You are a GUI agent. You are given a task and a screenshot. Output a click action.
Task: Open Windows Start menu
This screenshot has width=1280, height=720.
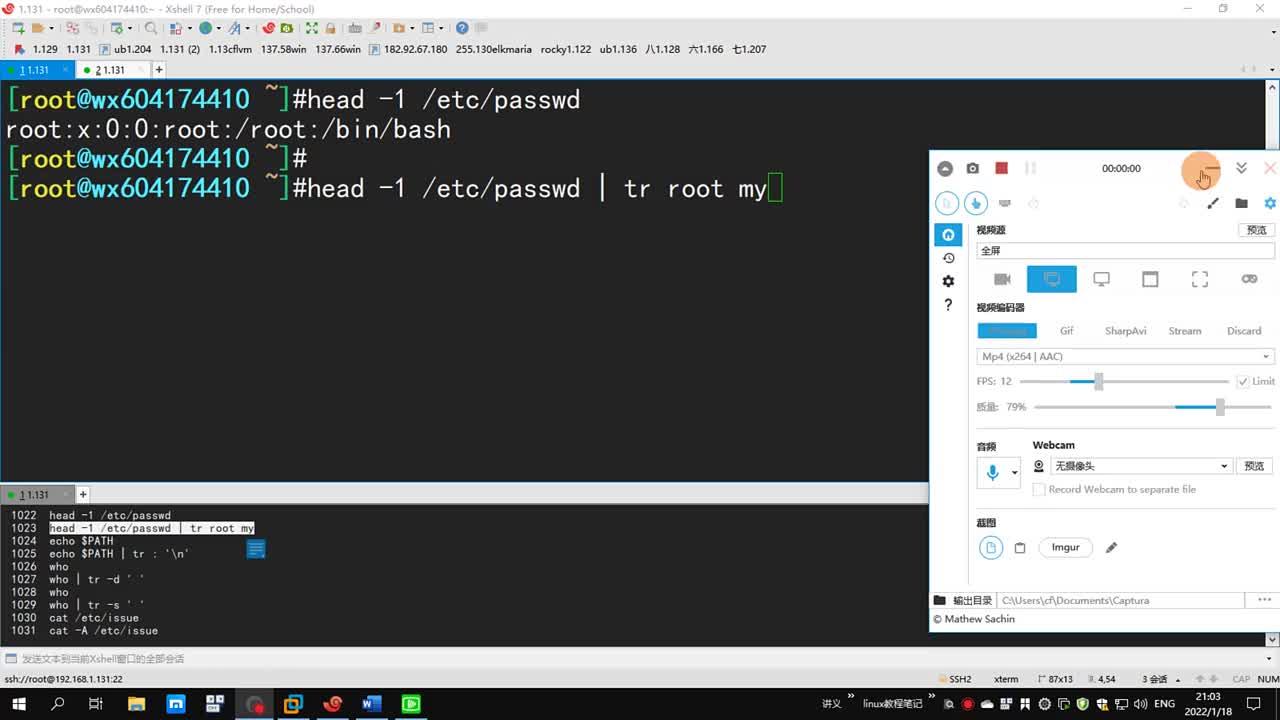point(20,704)
